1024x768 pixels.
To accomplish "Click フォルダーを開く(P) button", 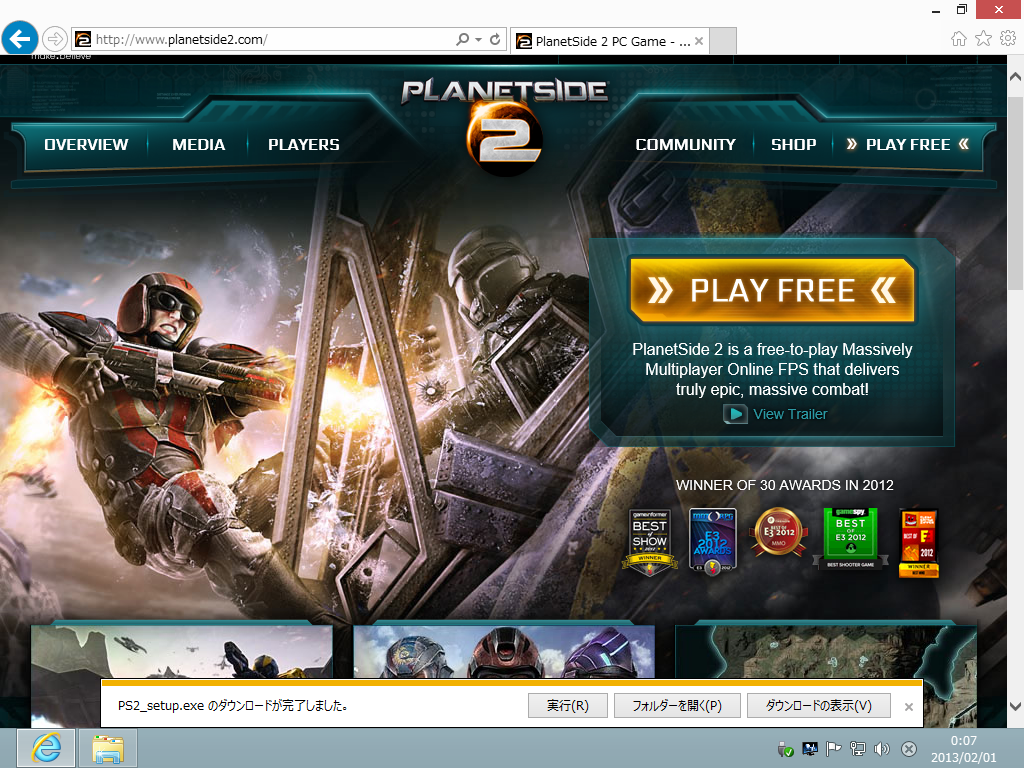I will tap(677, 705).
